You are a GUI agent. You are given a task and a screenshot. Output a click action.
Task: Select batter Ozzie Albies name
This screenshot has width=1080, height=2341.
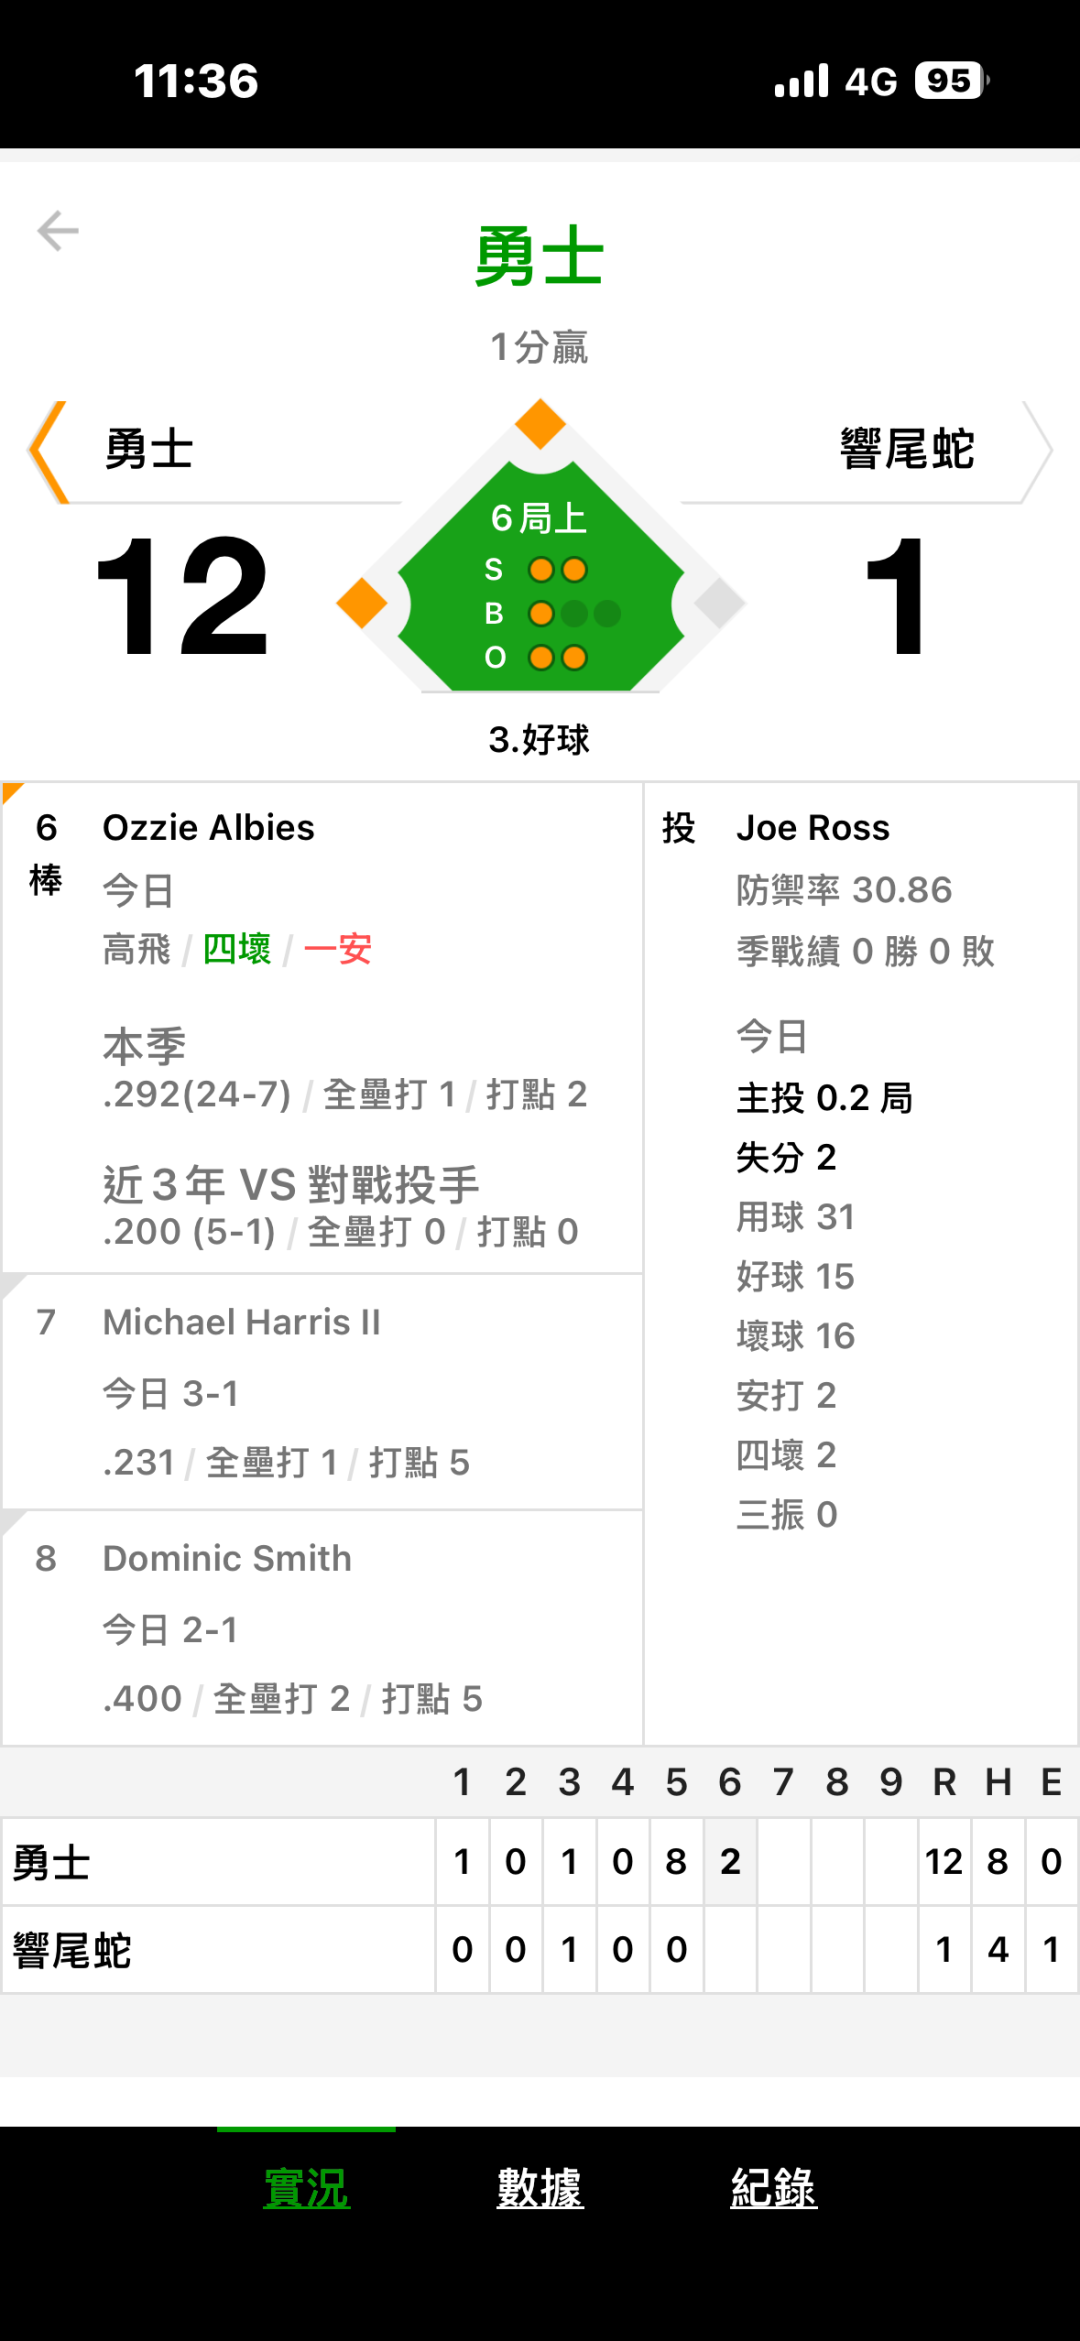pyautogui.click(x=208, y=828)
